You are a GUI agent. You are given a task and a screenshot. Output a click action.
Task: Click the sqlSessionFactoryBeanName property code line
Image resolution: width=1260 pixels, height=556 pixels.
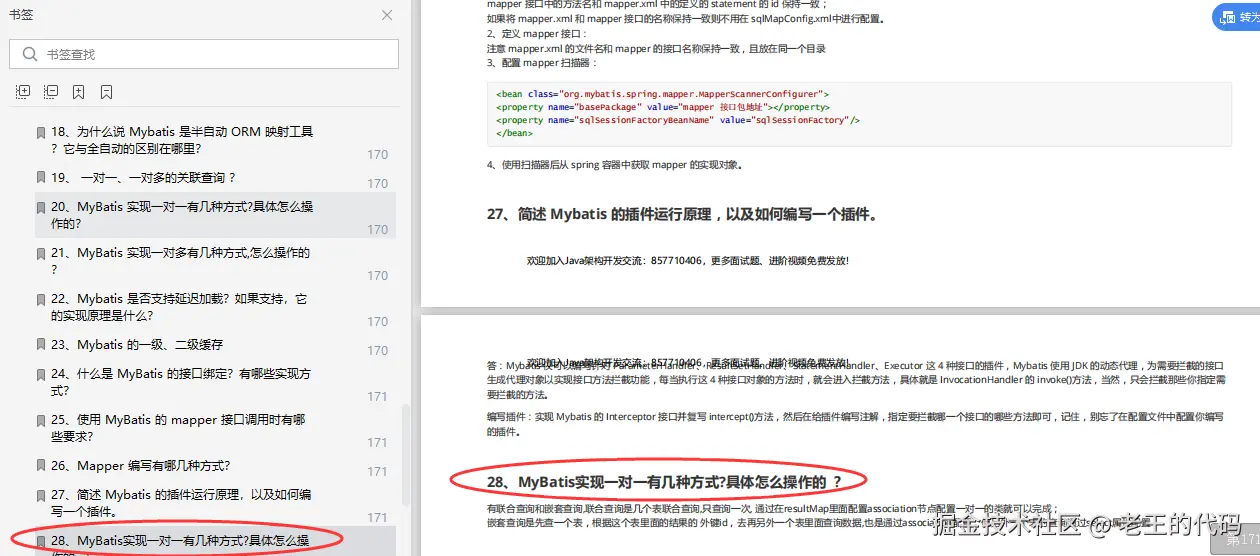(678, 120)
